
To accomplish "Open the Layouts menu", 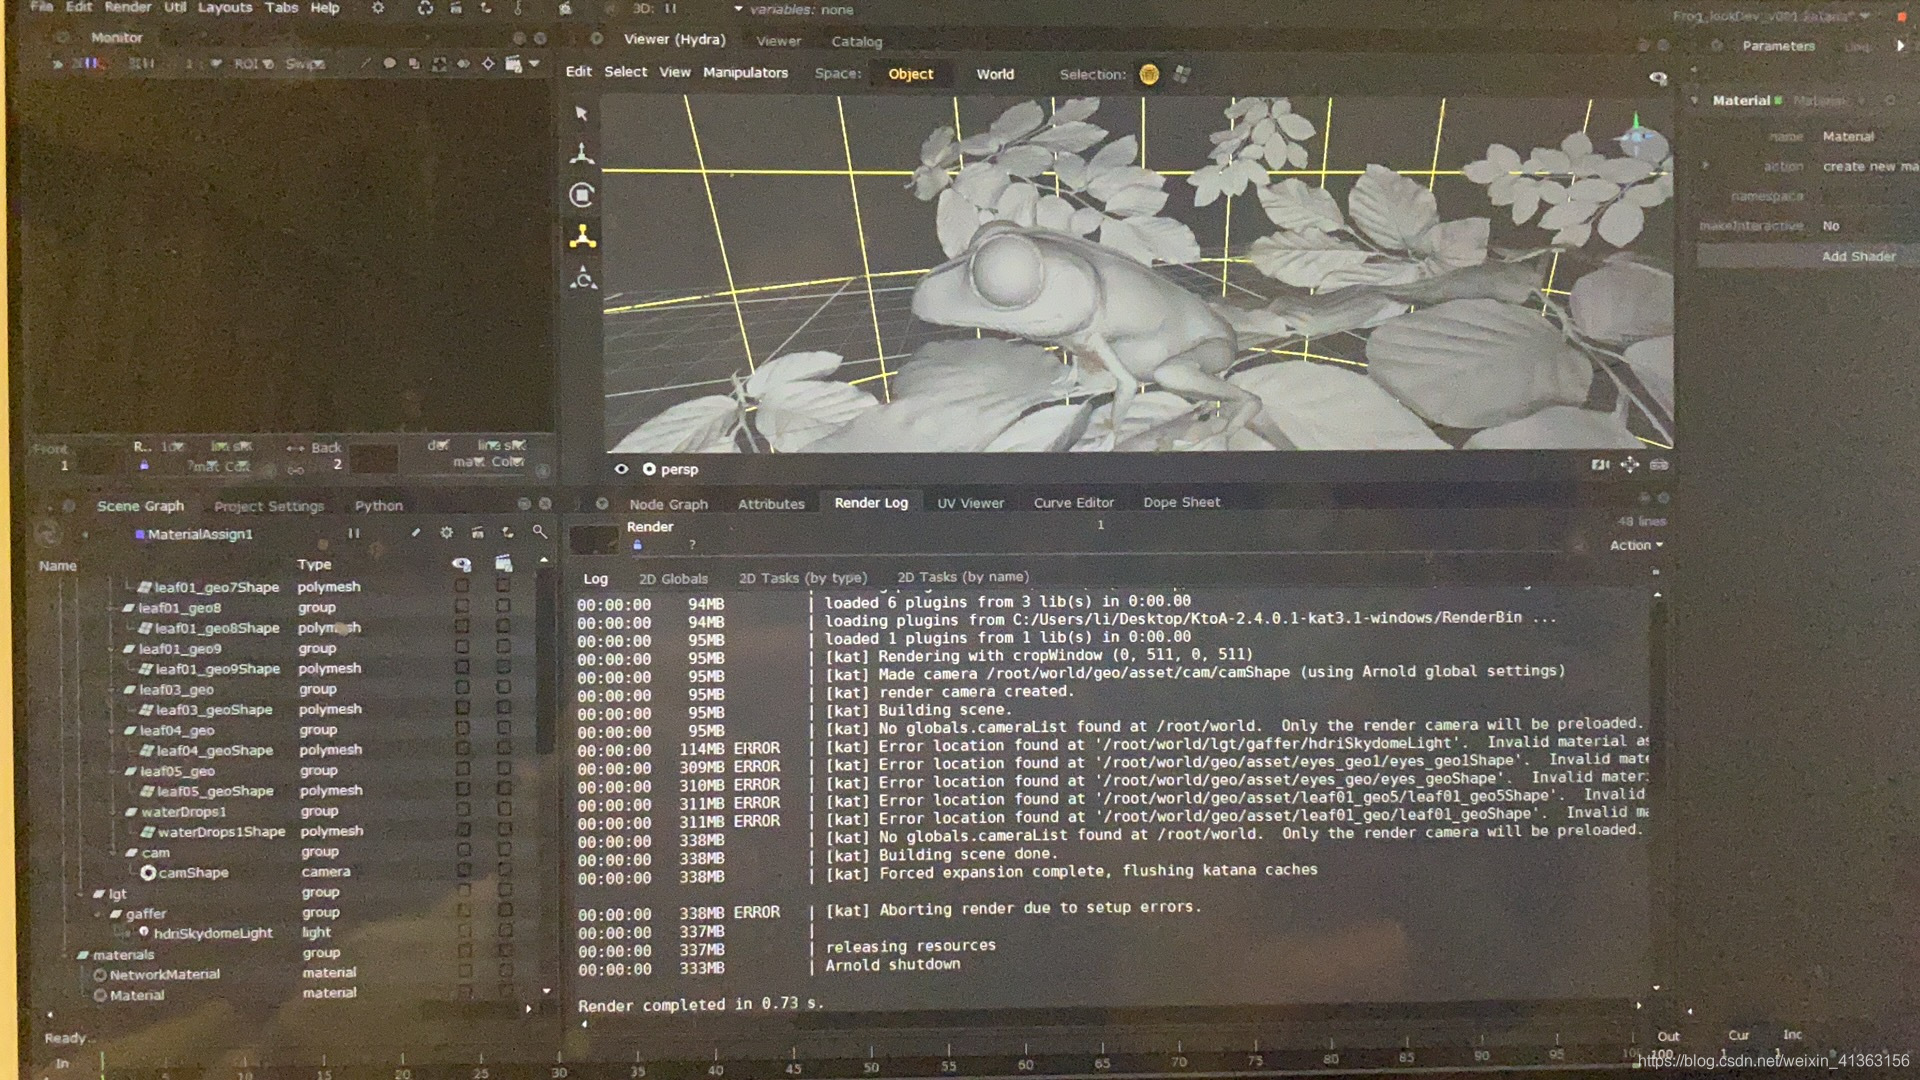I will [225, 8].
